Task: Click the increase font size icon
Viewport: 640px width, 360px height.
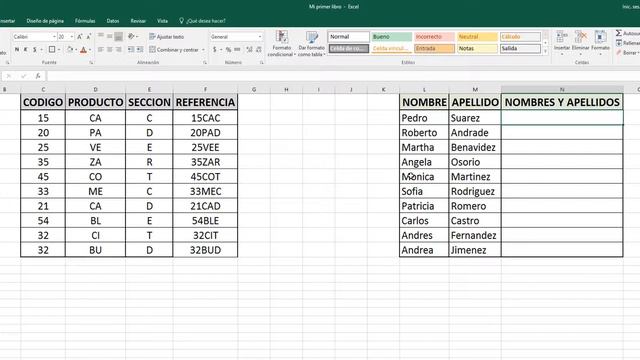Action: [x=80, y=37]
